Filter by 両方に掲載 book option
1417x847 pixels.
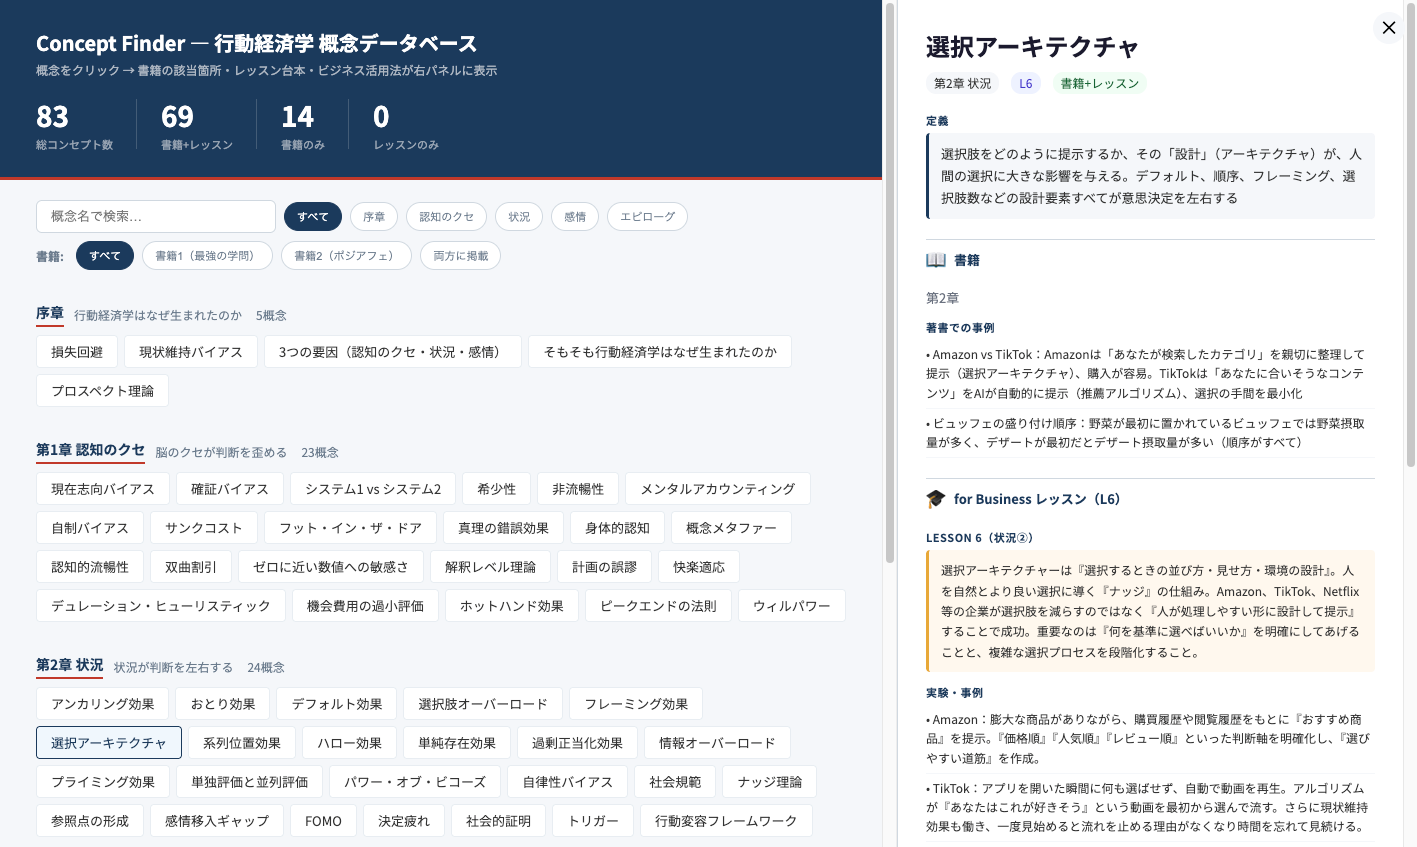pos(460,255)
